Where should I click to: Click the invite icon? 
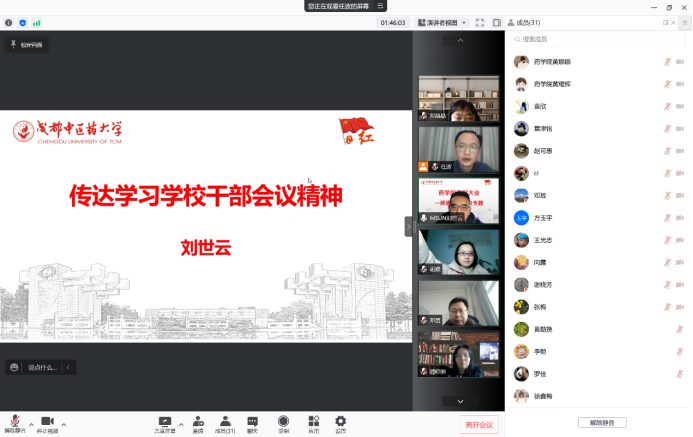pos(198,424)
